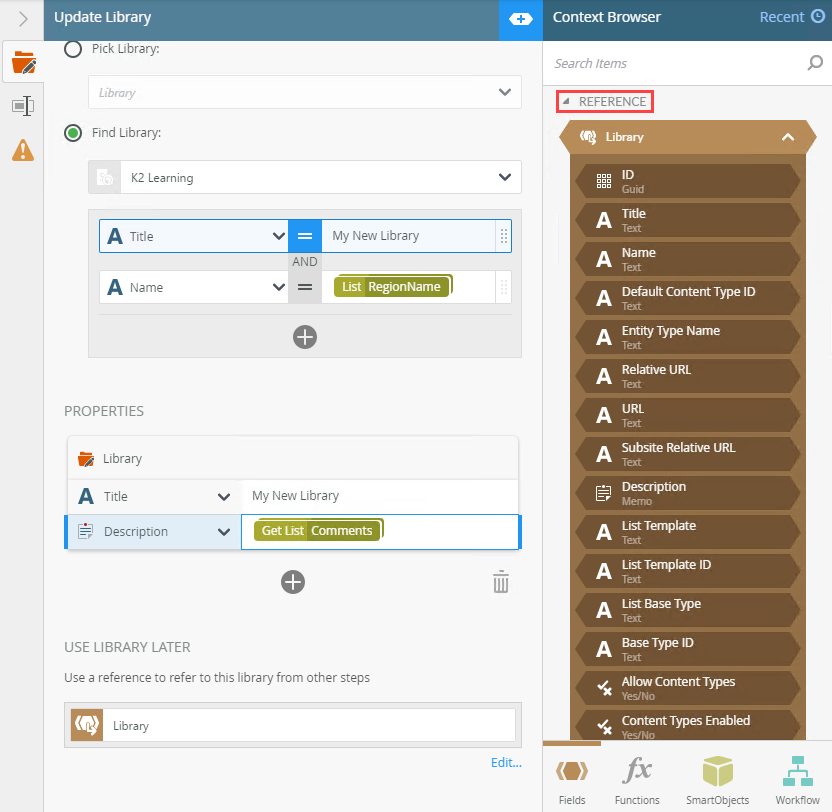Select the Entity Type Name field
The width and height of the screenshot is (832, 812).
[688, 337]
